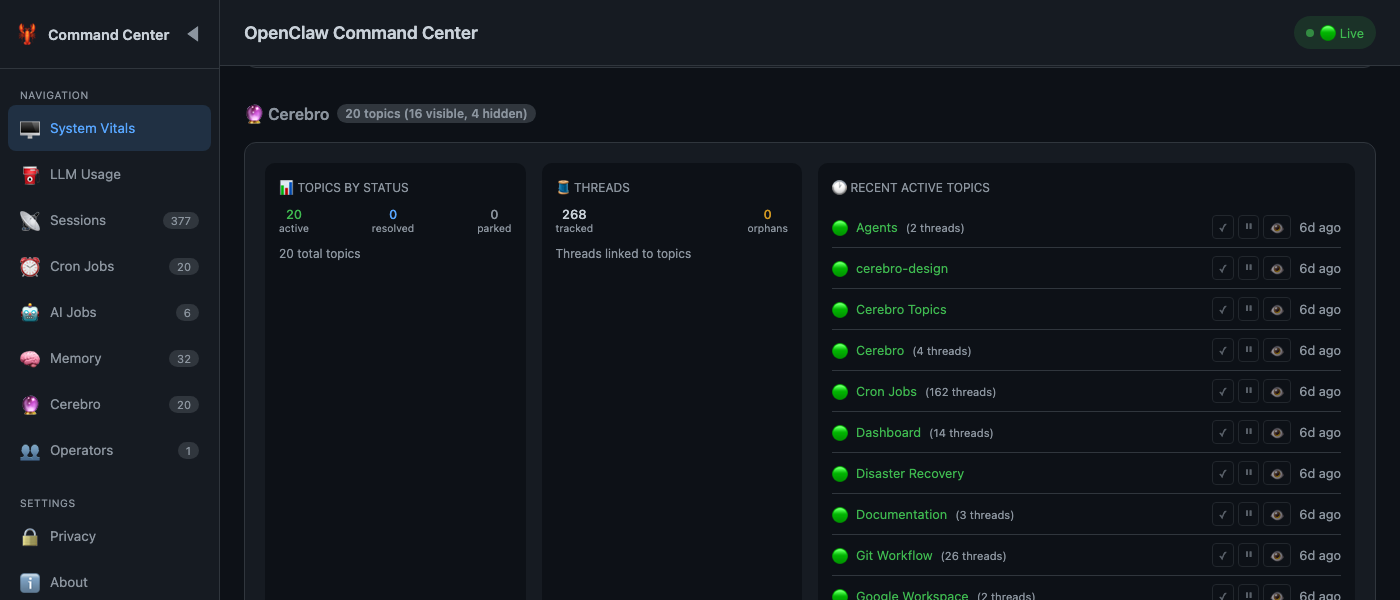
Task: Hide the Cerebro Topics row via its eye icon
Action: click(x=1277, y=310)
